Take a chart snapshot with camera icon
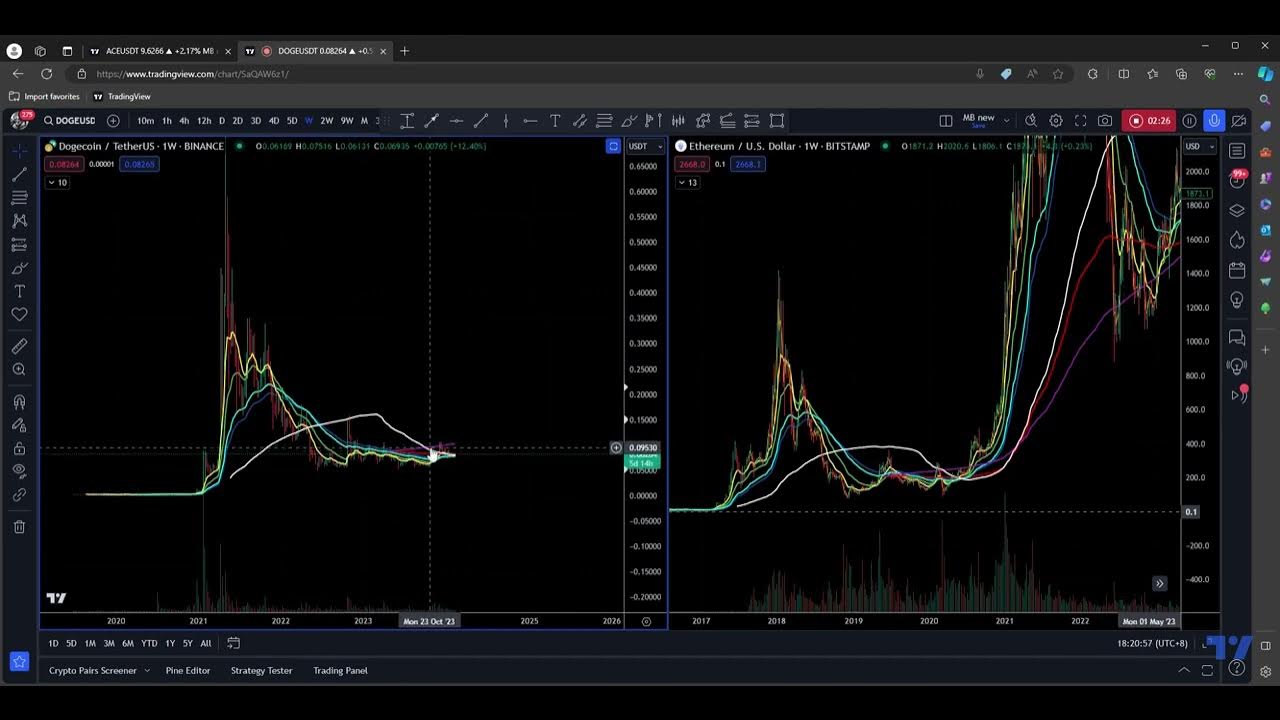This screenshot has height=720, width=1280. click(x=1105, y=121)
